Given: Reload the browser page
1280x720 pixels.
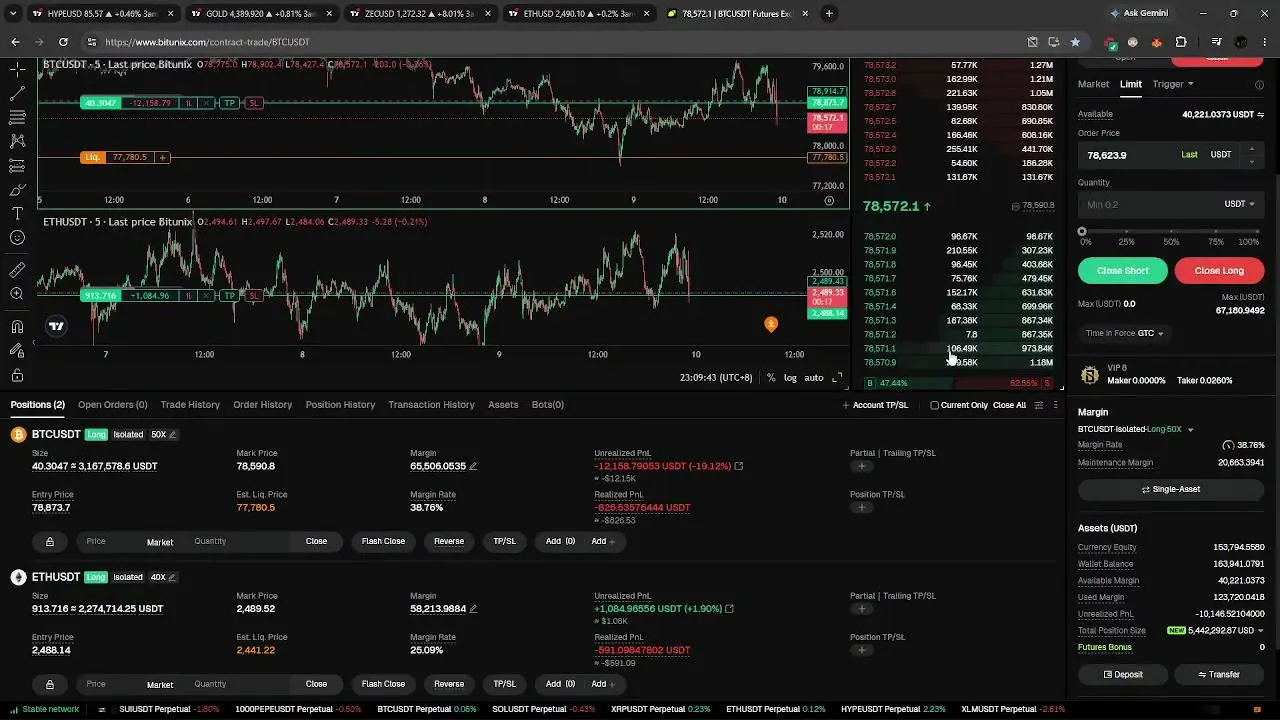Looking at the screenshot, I should coord(63,42).
